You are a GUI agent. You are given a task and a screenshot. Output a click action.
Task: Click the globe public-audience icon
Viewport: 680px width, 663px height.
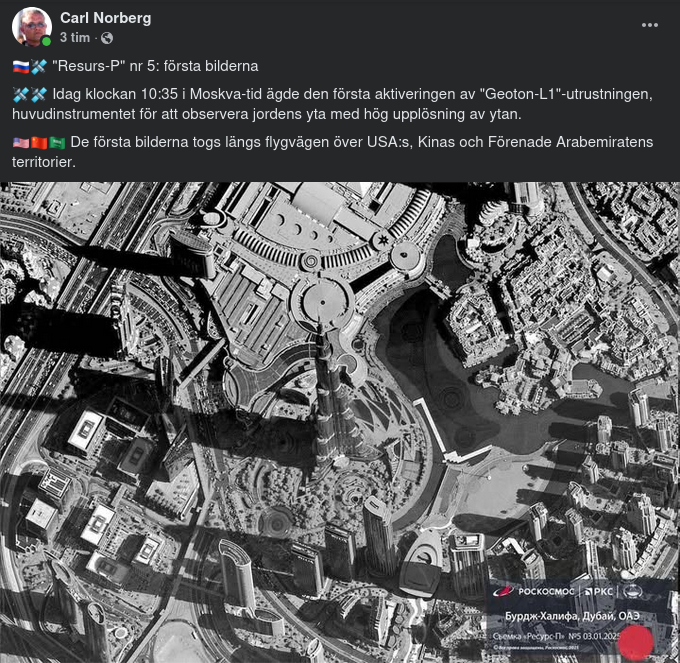(107, 38)
